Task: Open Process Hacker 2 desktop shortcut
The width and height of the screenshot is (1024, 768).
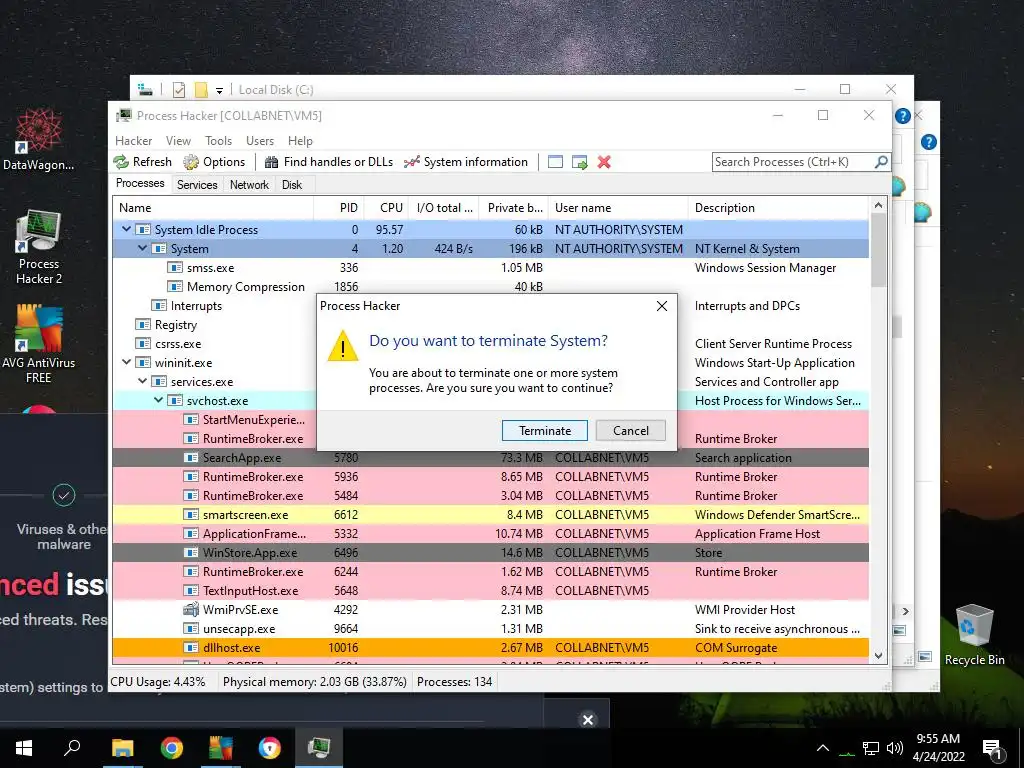Action: coord(39,248)
